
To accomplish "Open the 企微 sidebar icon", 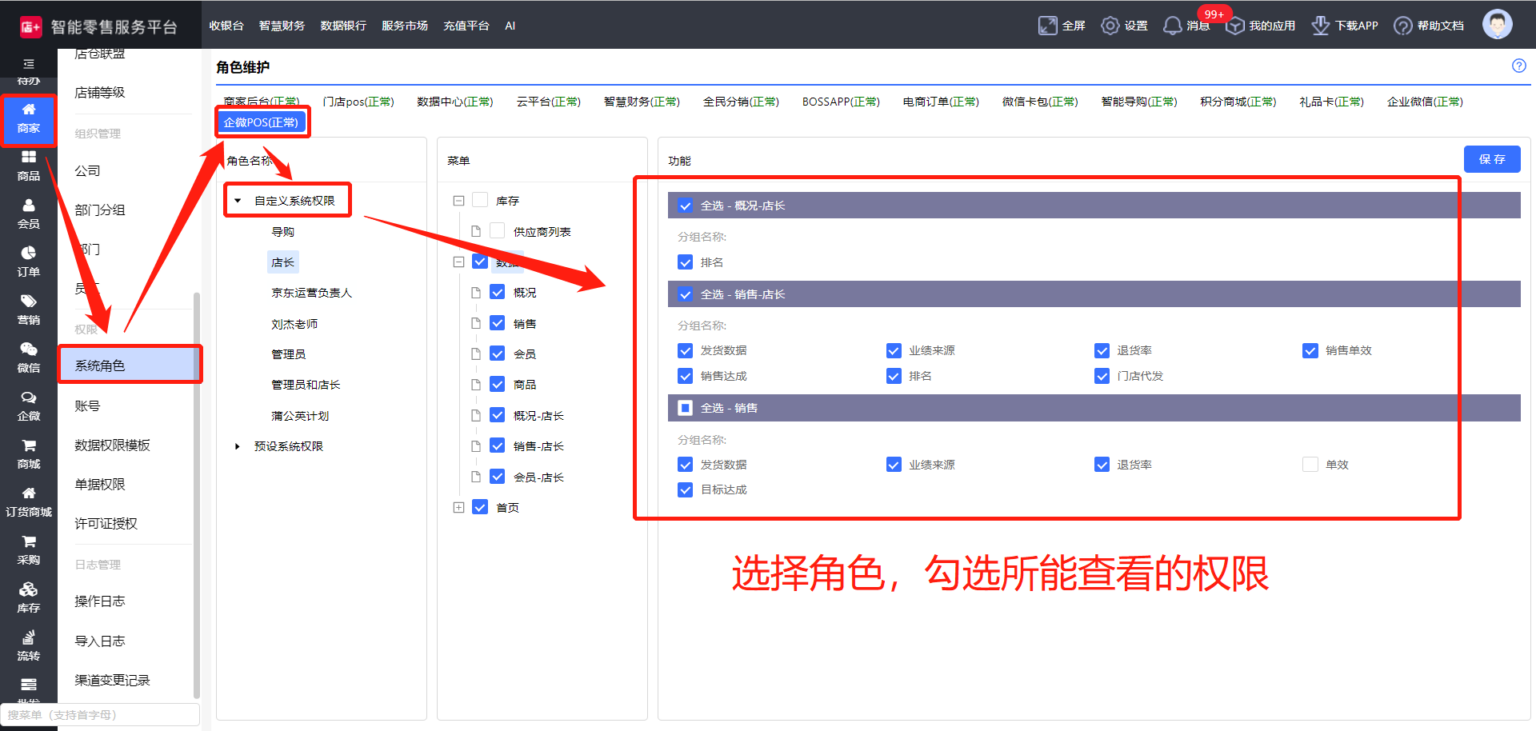I will 28,406.
